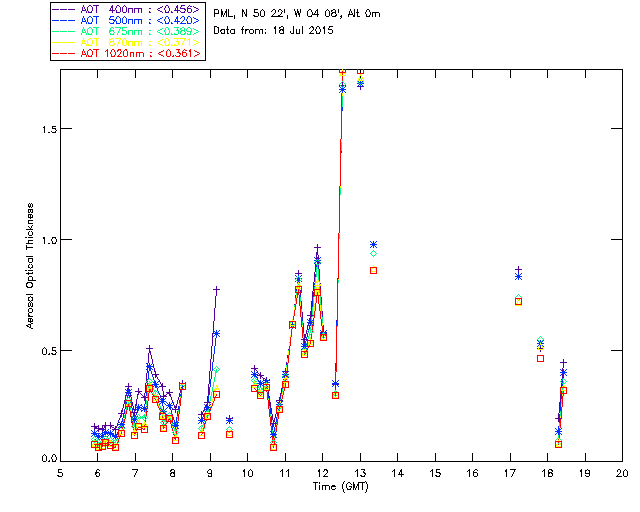The width and height of the screenshot is (640, 512).
Task: Click the x-axis tick label 5
Action: click(61, 473)
